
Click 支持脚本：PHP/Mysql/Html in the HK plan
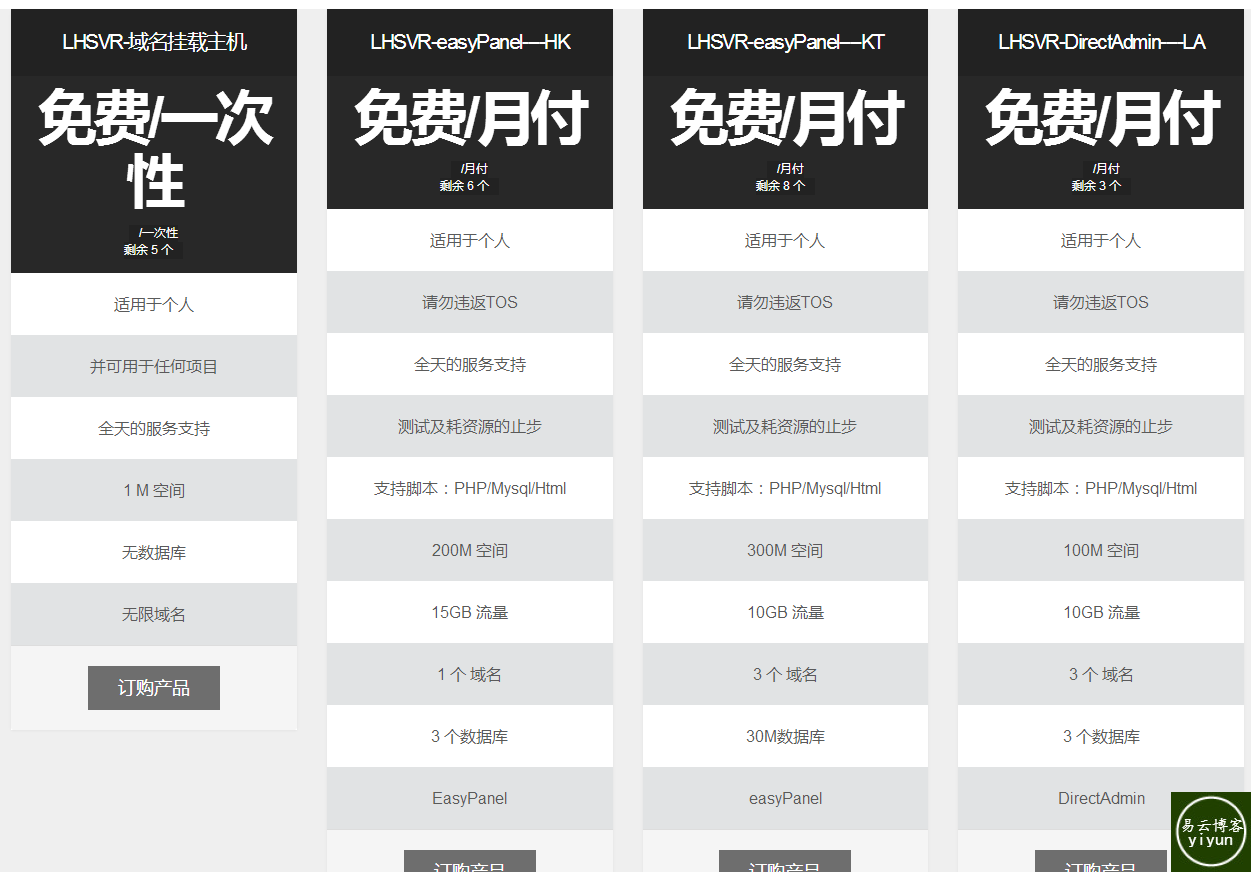pyautogui.click(x=470, y=488)
